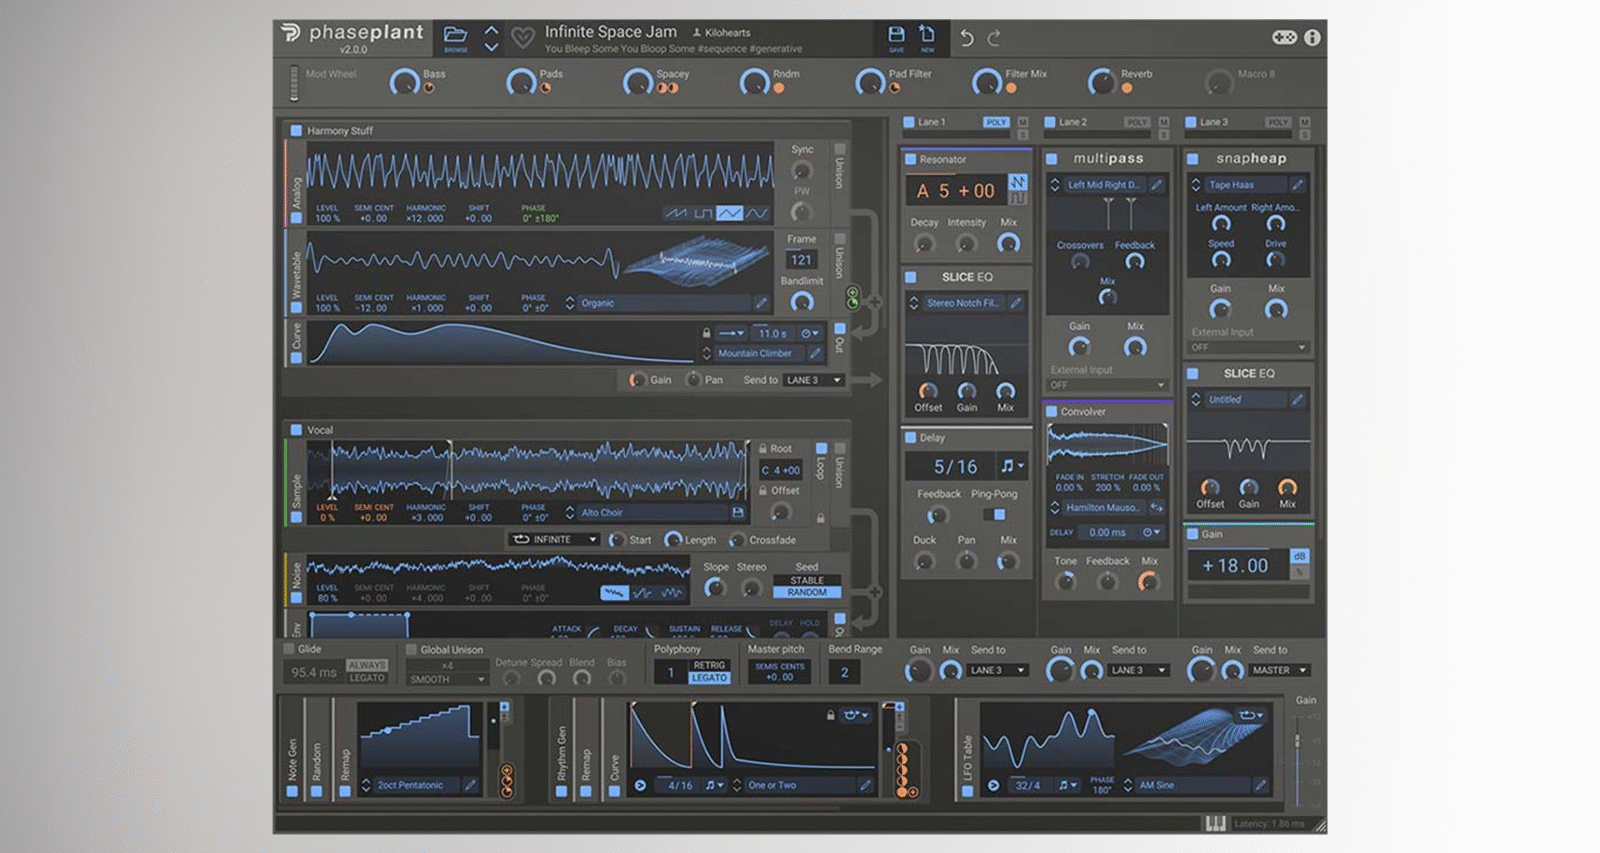
Task: Open the Global Unison SMOOTH mode dropdown
Action: pyautogui.click(x=446, y=679)
